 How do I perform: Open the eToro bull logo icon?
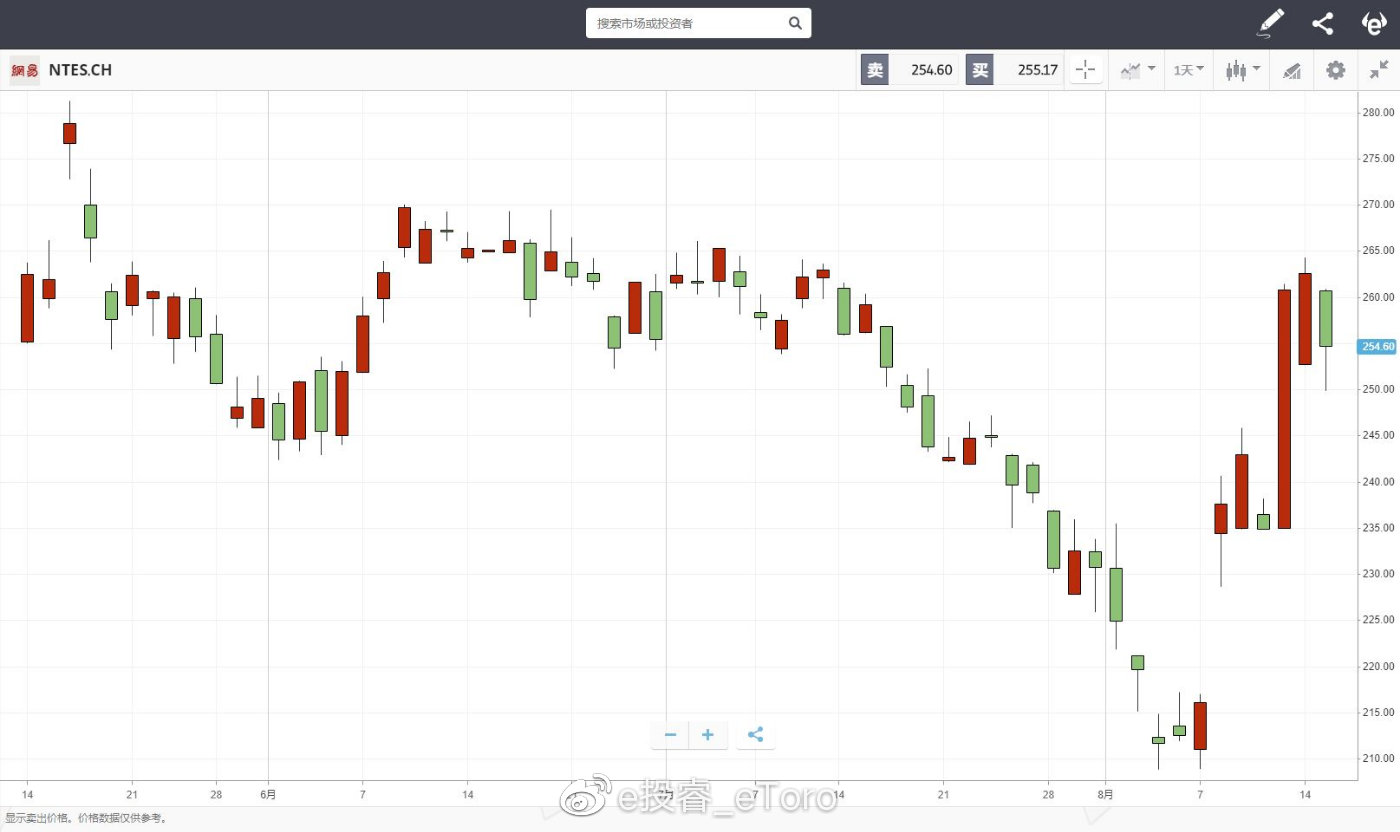point(1374,23)
